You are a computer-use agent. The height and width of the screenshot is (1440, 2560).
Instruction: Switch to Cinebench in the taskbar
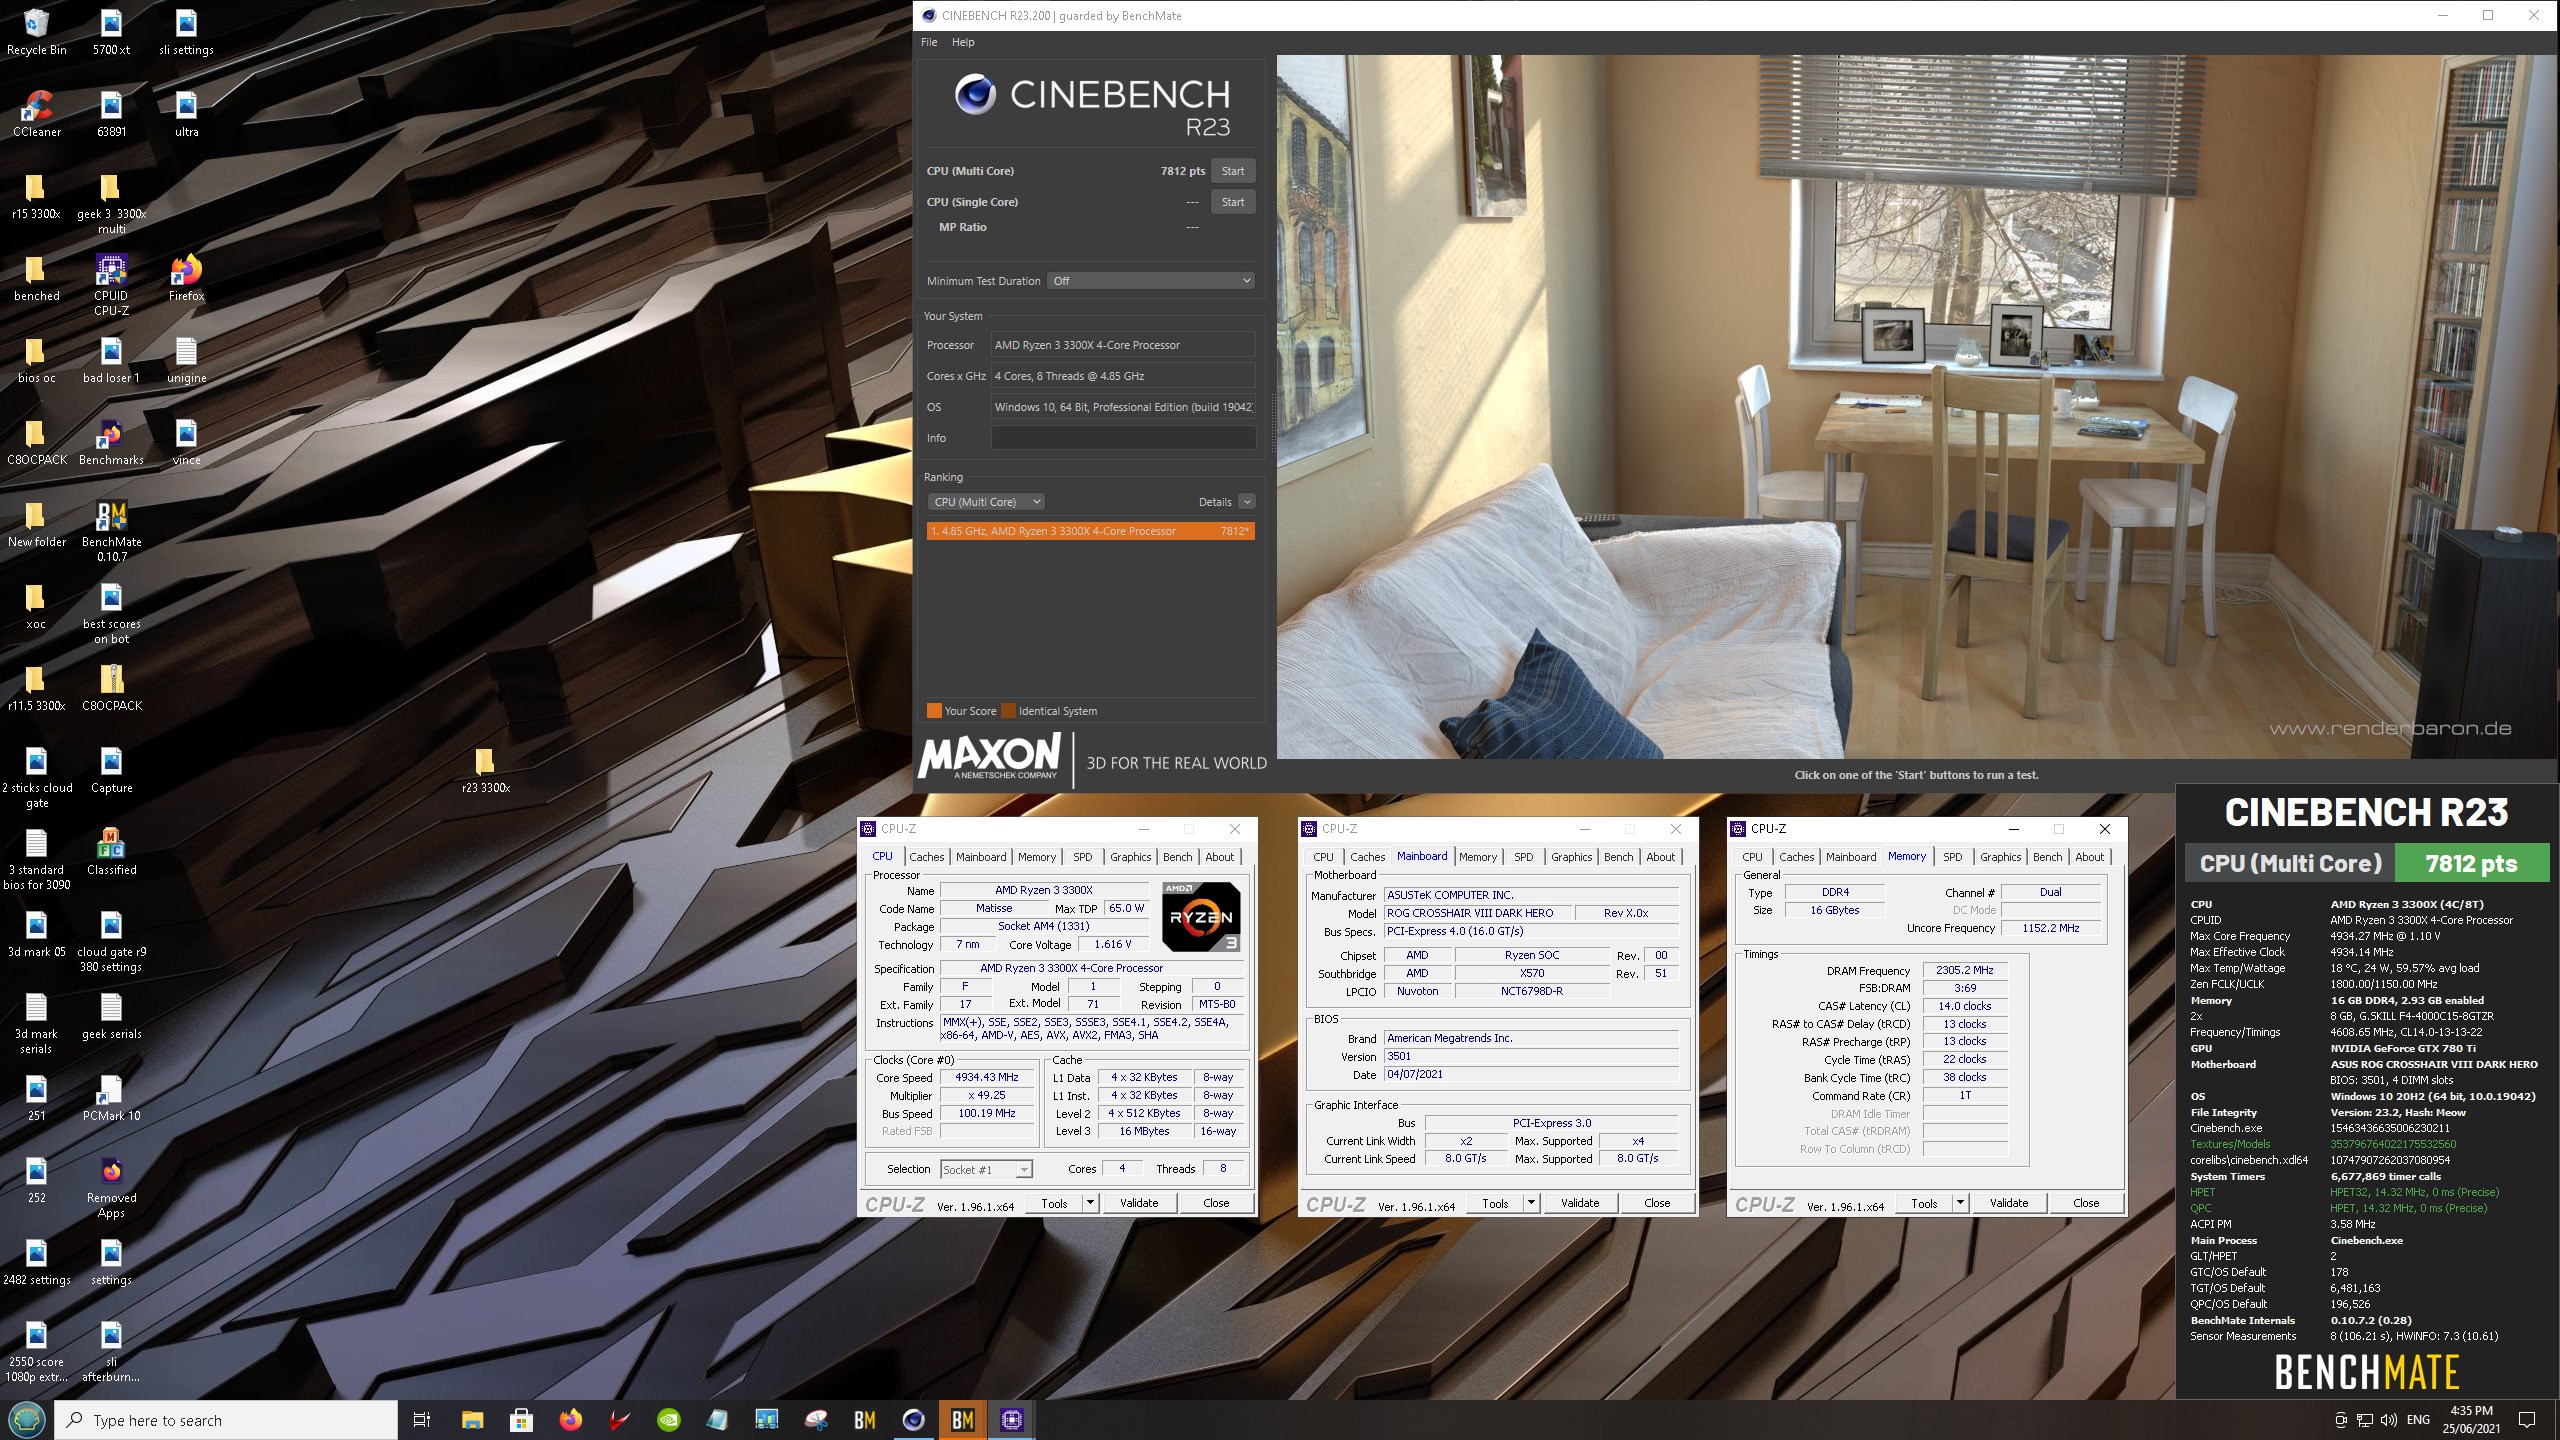[x=913, y=1420]
